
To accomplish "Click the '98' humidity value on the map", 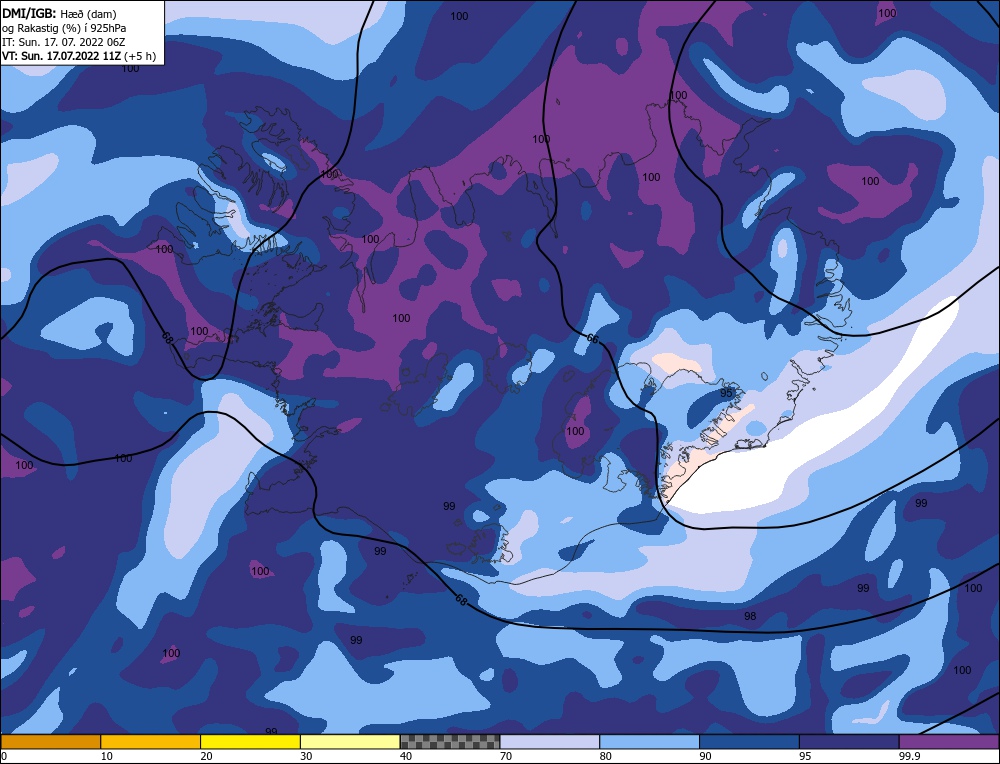I will [750, 616].
